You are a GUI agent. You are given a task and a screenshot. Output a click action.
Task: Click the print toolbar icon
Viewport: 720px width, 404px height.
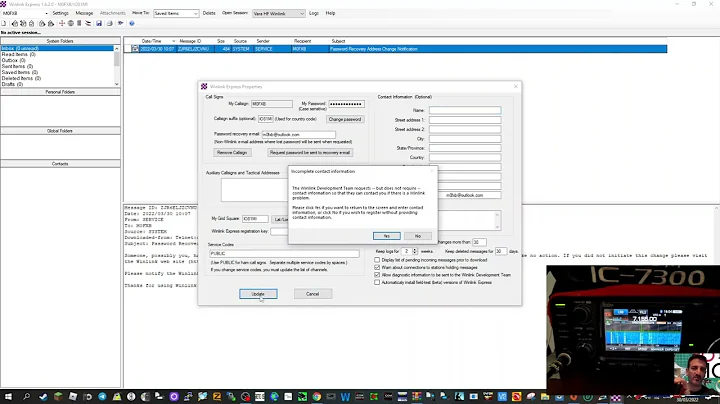click(x=109, y=23)
